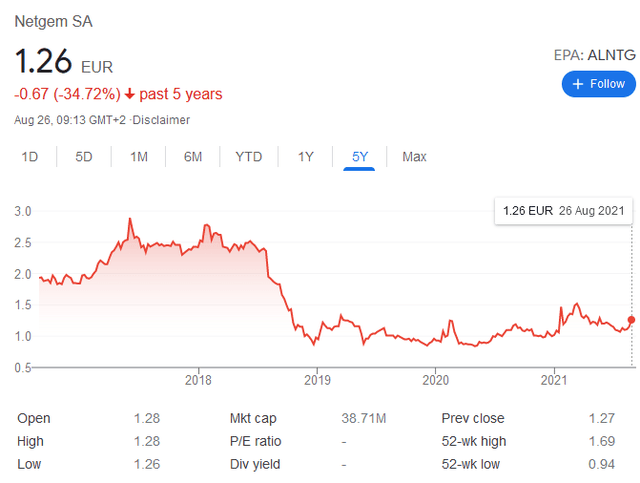This screenshot has height=483, width=640.
Task: Switch to YTD chart view
Action: click(x=249, y=157)
